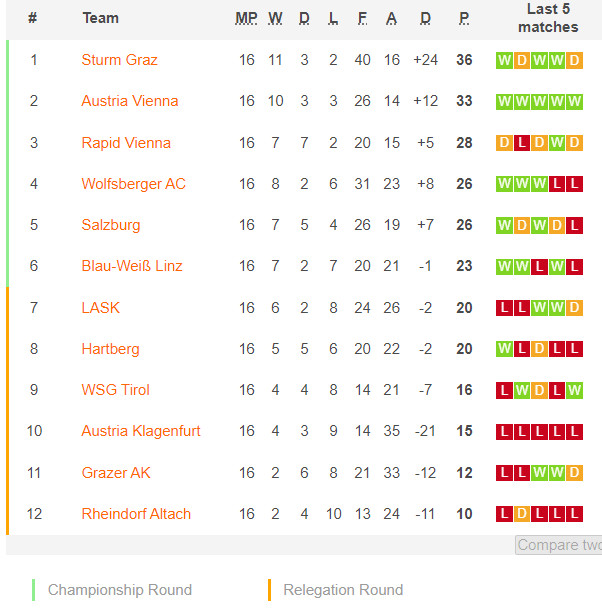Image resolution: width=602 pixels, height=611 pixels.
Task: Click Hartberg's green W result badge
Action: click(x=504, y=349)
